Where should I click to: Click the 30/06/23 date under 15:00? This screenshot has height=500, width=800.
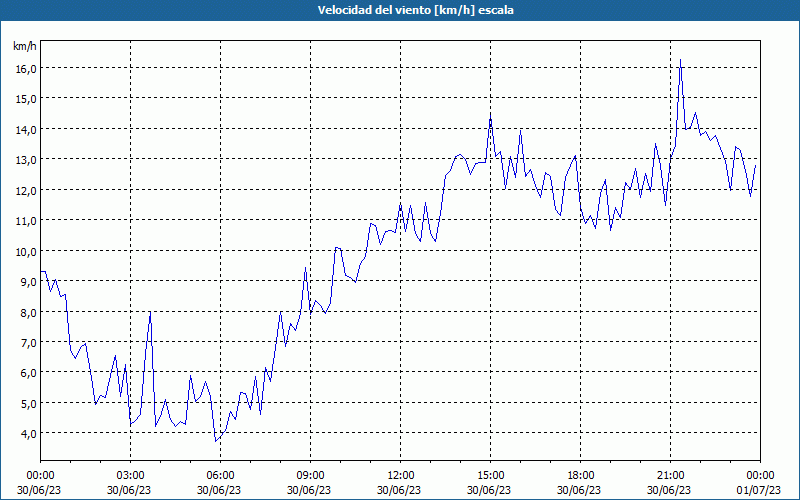(x=489, y=490)
